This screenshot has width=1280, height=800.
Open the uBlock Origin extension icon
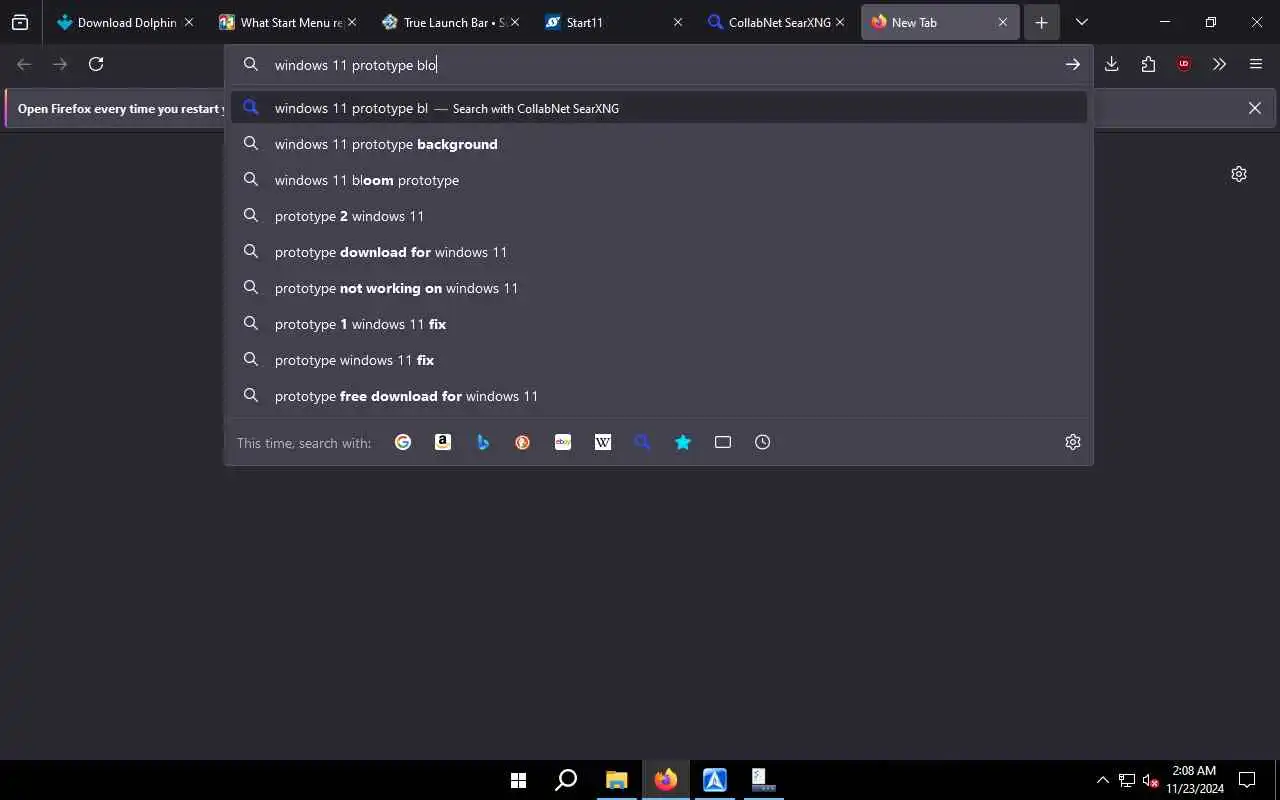pyautogui.click(x=1184, y=64)
